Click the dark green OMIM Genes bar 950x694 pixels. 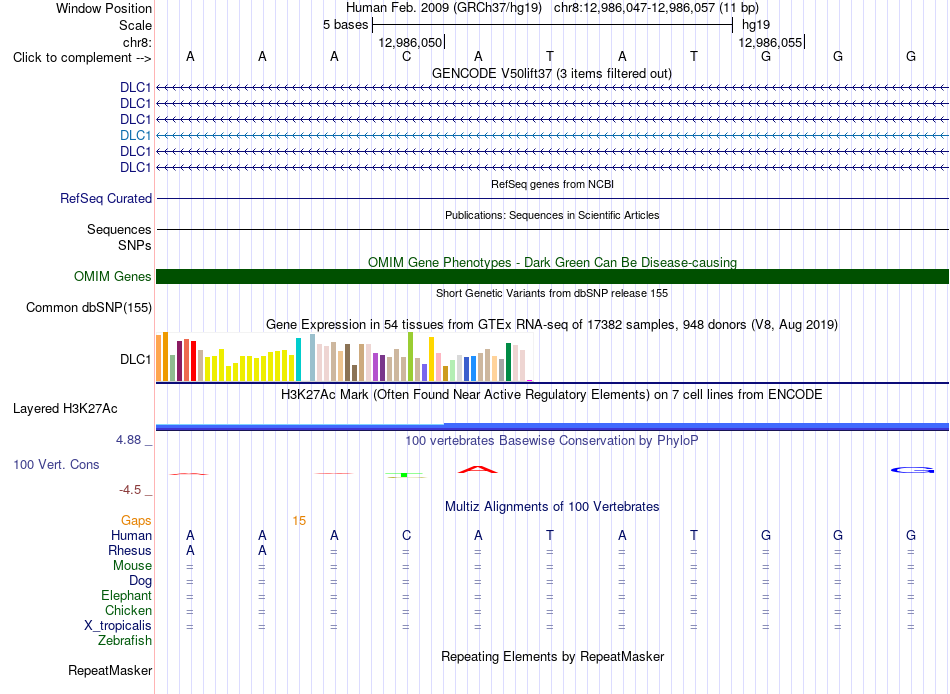(552, 276)
